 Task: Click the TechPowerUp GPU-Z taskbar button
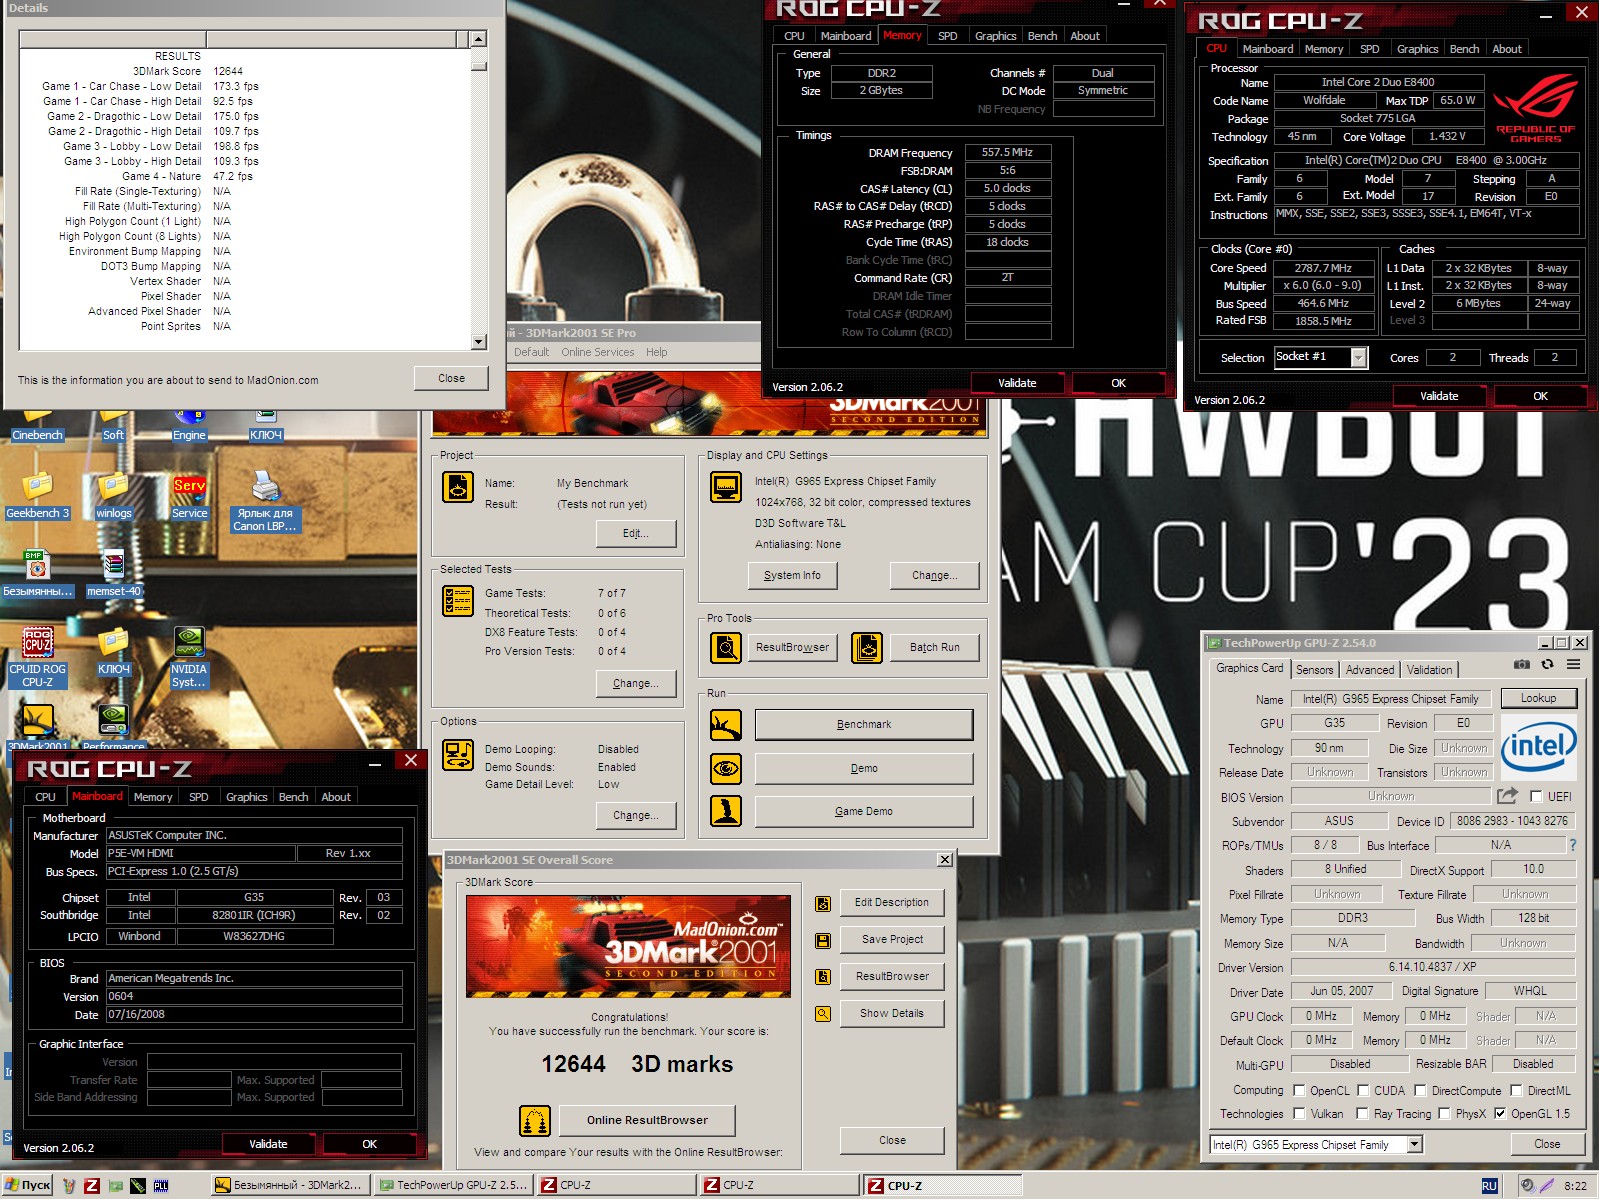(x=454, y=1186)
